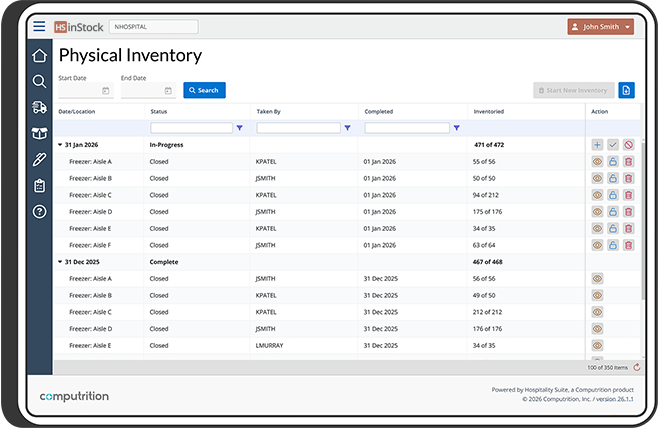View Freezer: Aisle B from 31 Jan 2026

597,178
